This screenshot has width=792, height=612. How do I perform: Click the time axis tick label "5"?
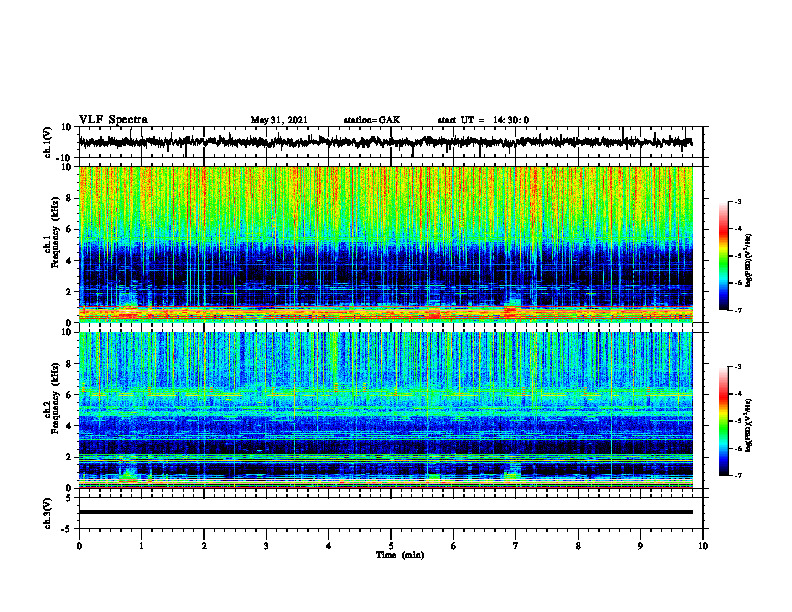391,546
